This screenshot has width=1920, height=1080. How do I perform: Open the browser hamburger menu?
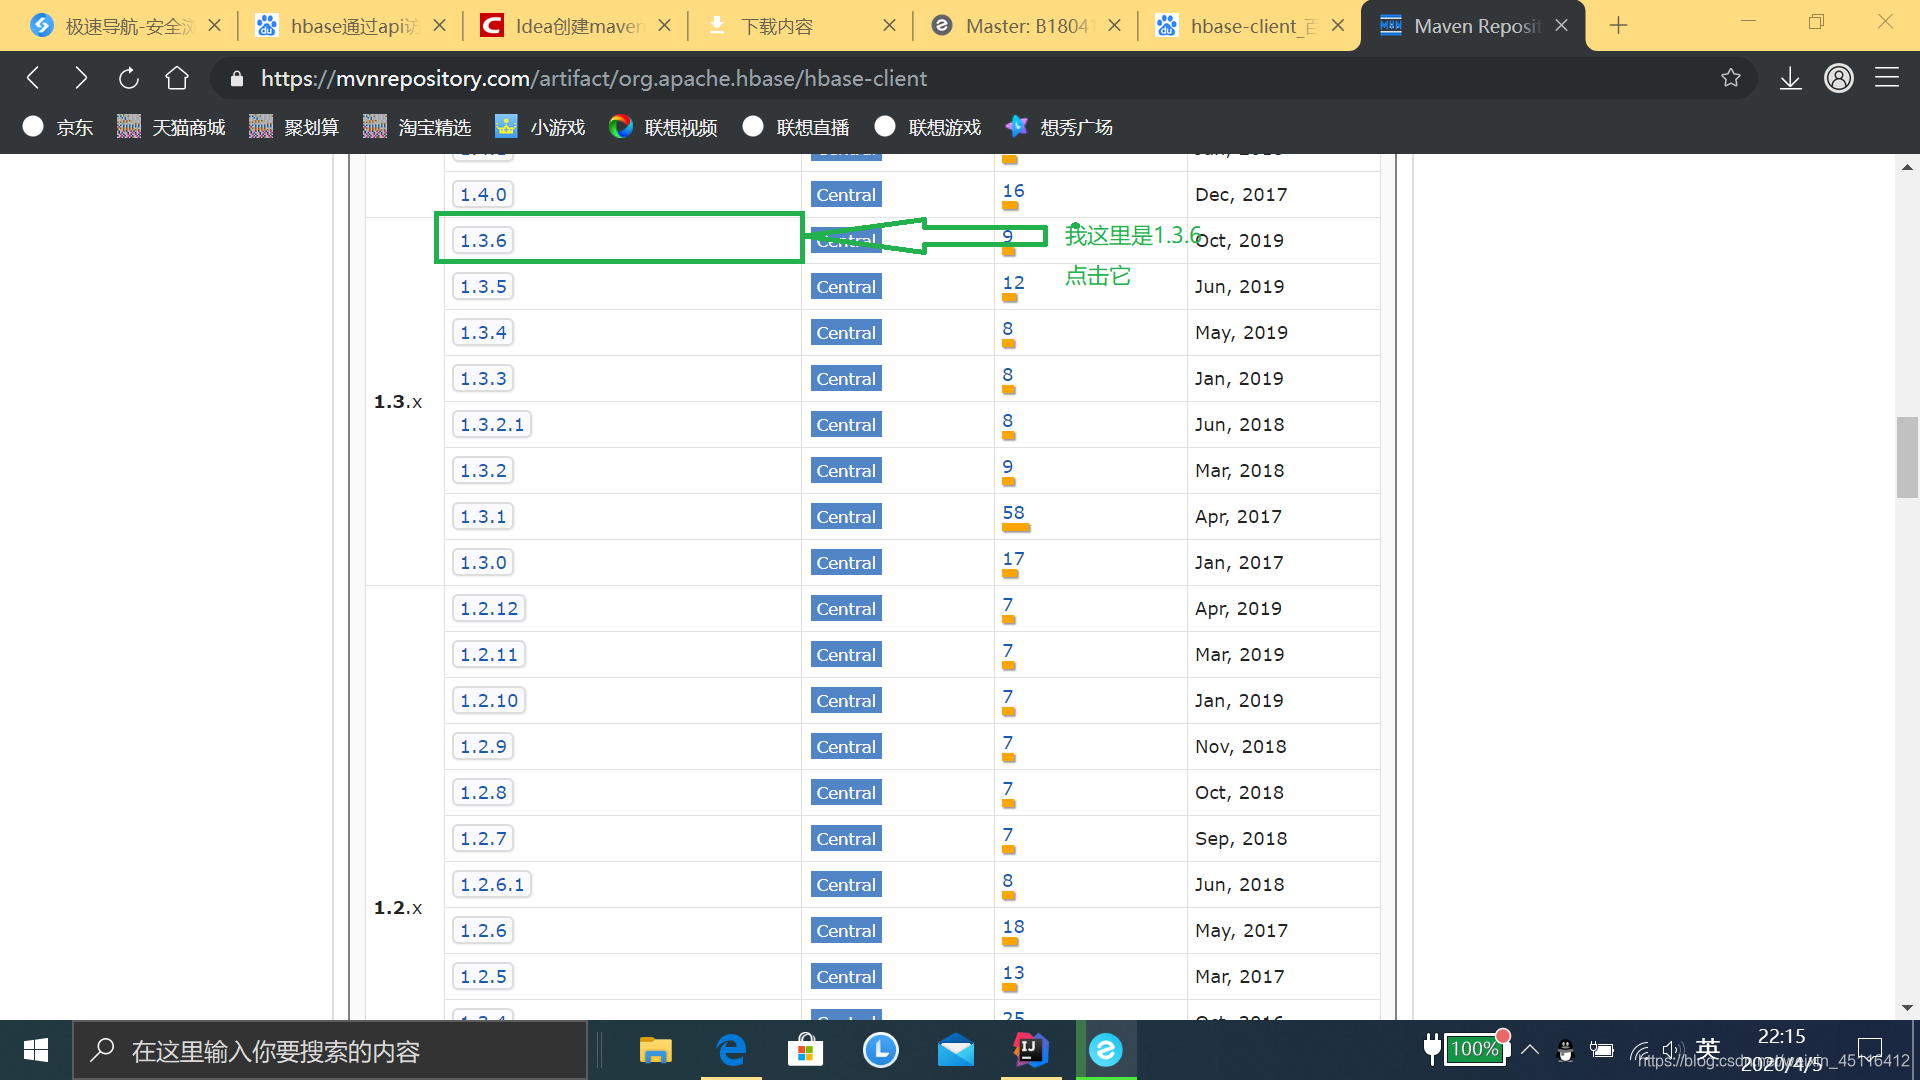point(1887,78)
